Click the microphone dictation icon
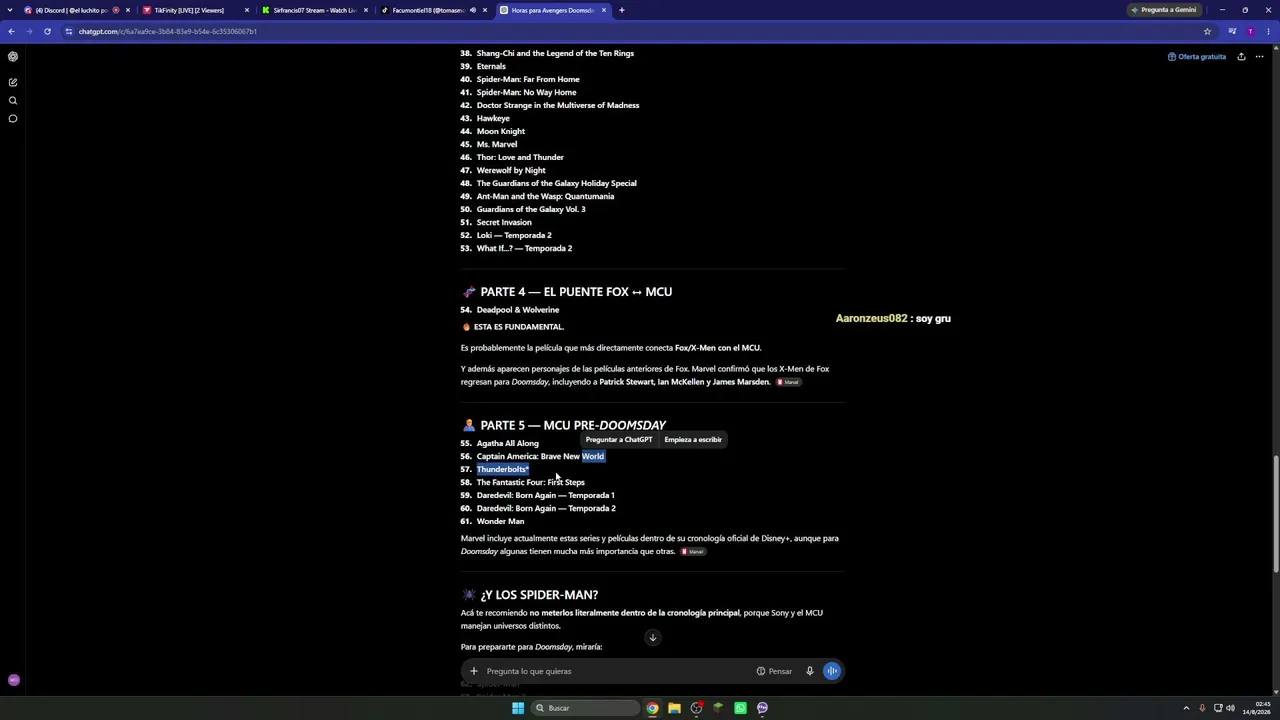The image size is (1280, 720). [810, 671]
